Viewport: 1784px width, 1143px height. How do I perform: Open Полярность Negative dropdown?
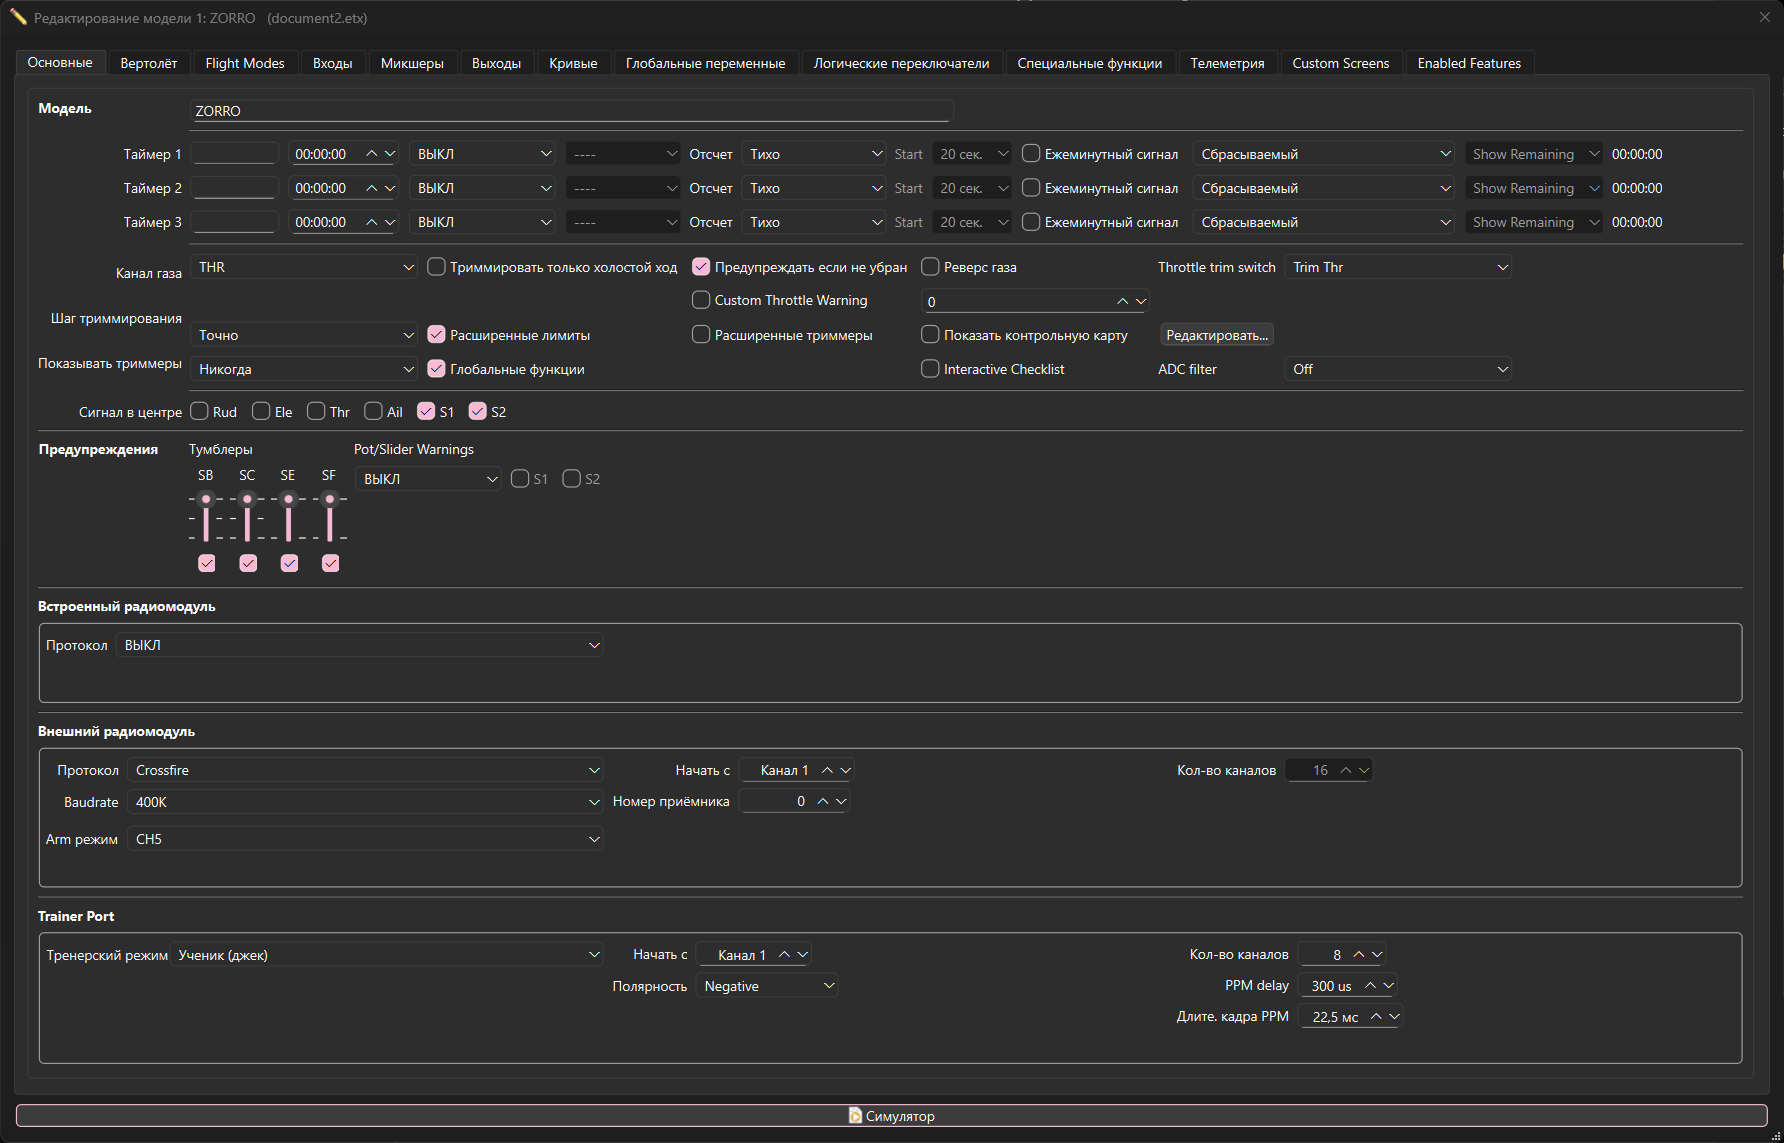point(767,986)
